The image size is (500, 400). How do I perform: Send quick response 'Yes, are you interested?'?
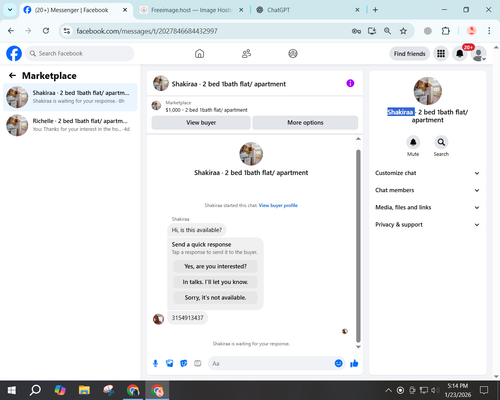[x=215, y=266]
